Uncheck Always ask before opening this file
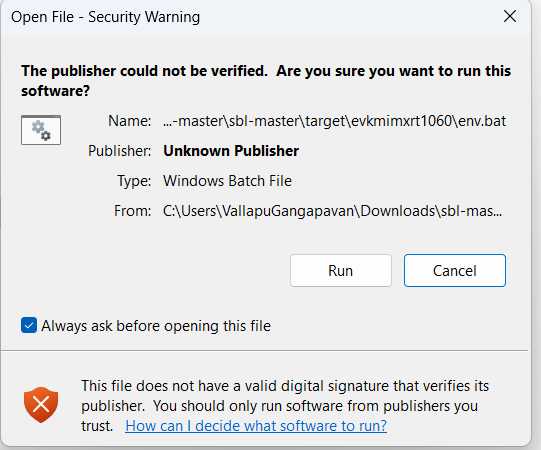This screenshot has width=541, height=450. [x=29, y=325]
